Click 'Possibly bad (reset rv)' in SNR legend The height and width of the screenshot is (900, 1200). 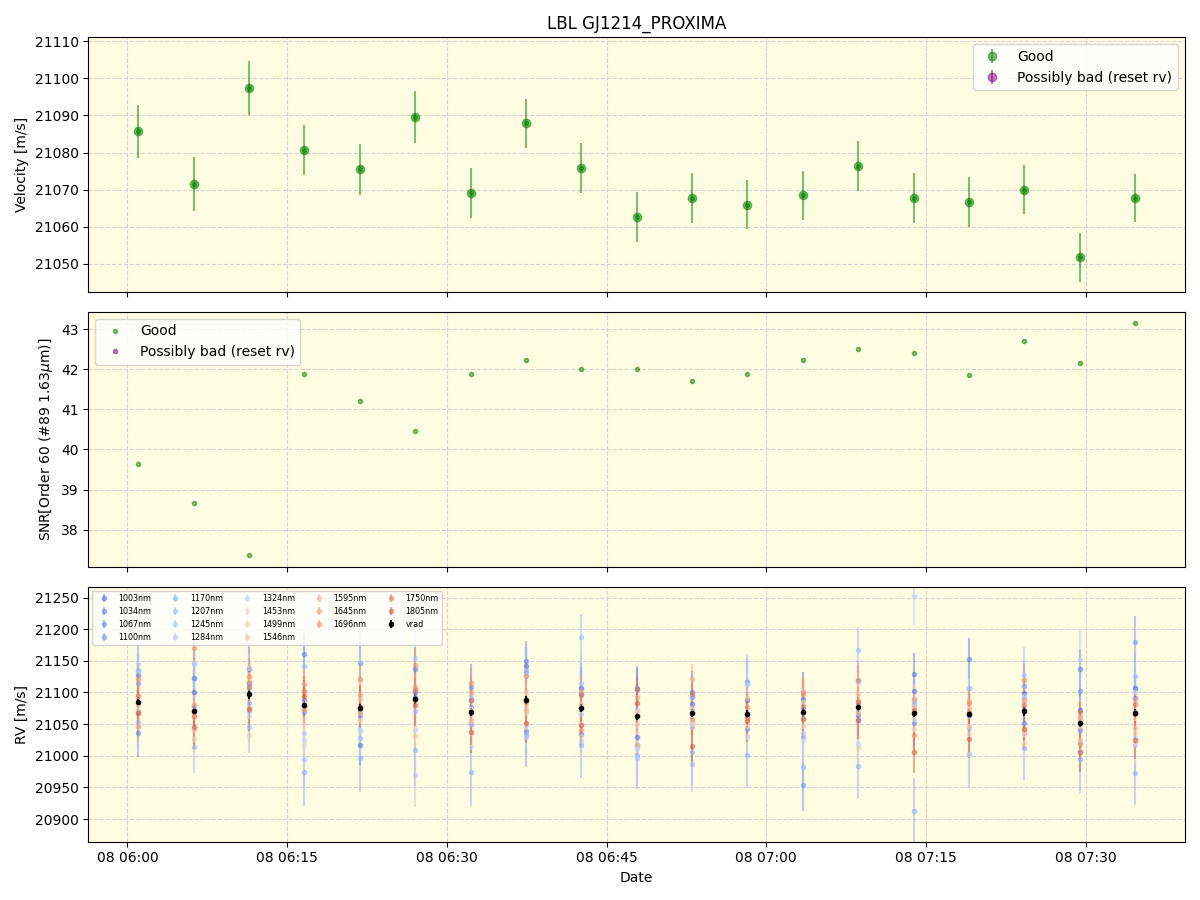click(217, 351)
